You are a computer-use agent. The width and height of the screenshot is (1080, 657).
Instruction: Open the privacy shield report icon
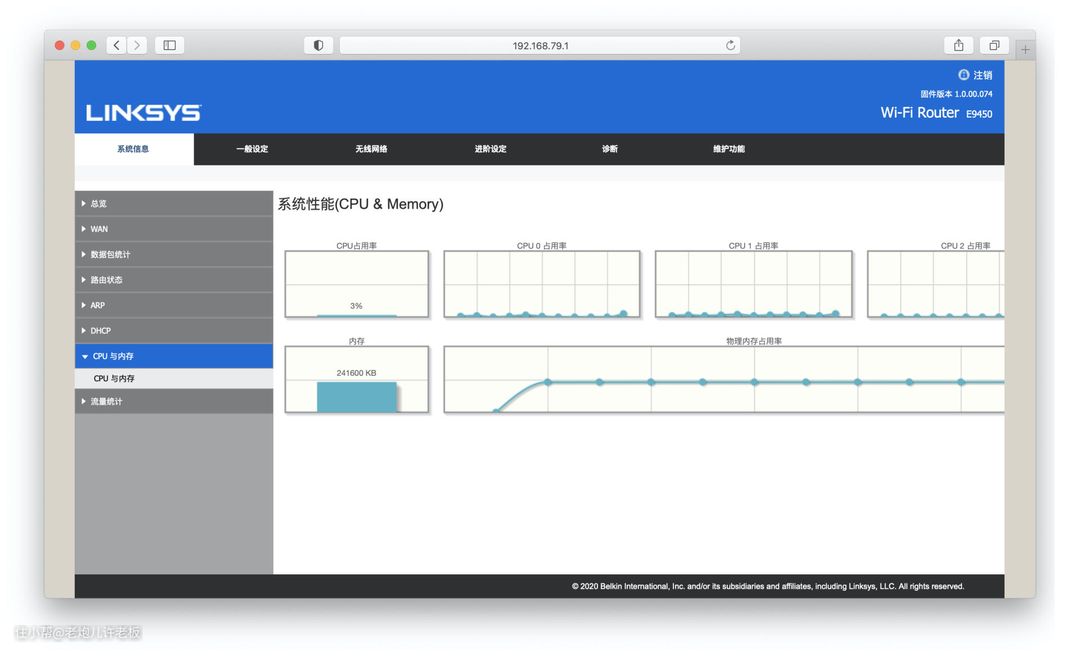[318, 45]
